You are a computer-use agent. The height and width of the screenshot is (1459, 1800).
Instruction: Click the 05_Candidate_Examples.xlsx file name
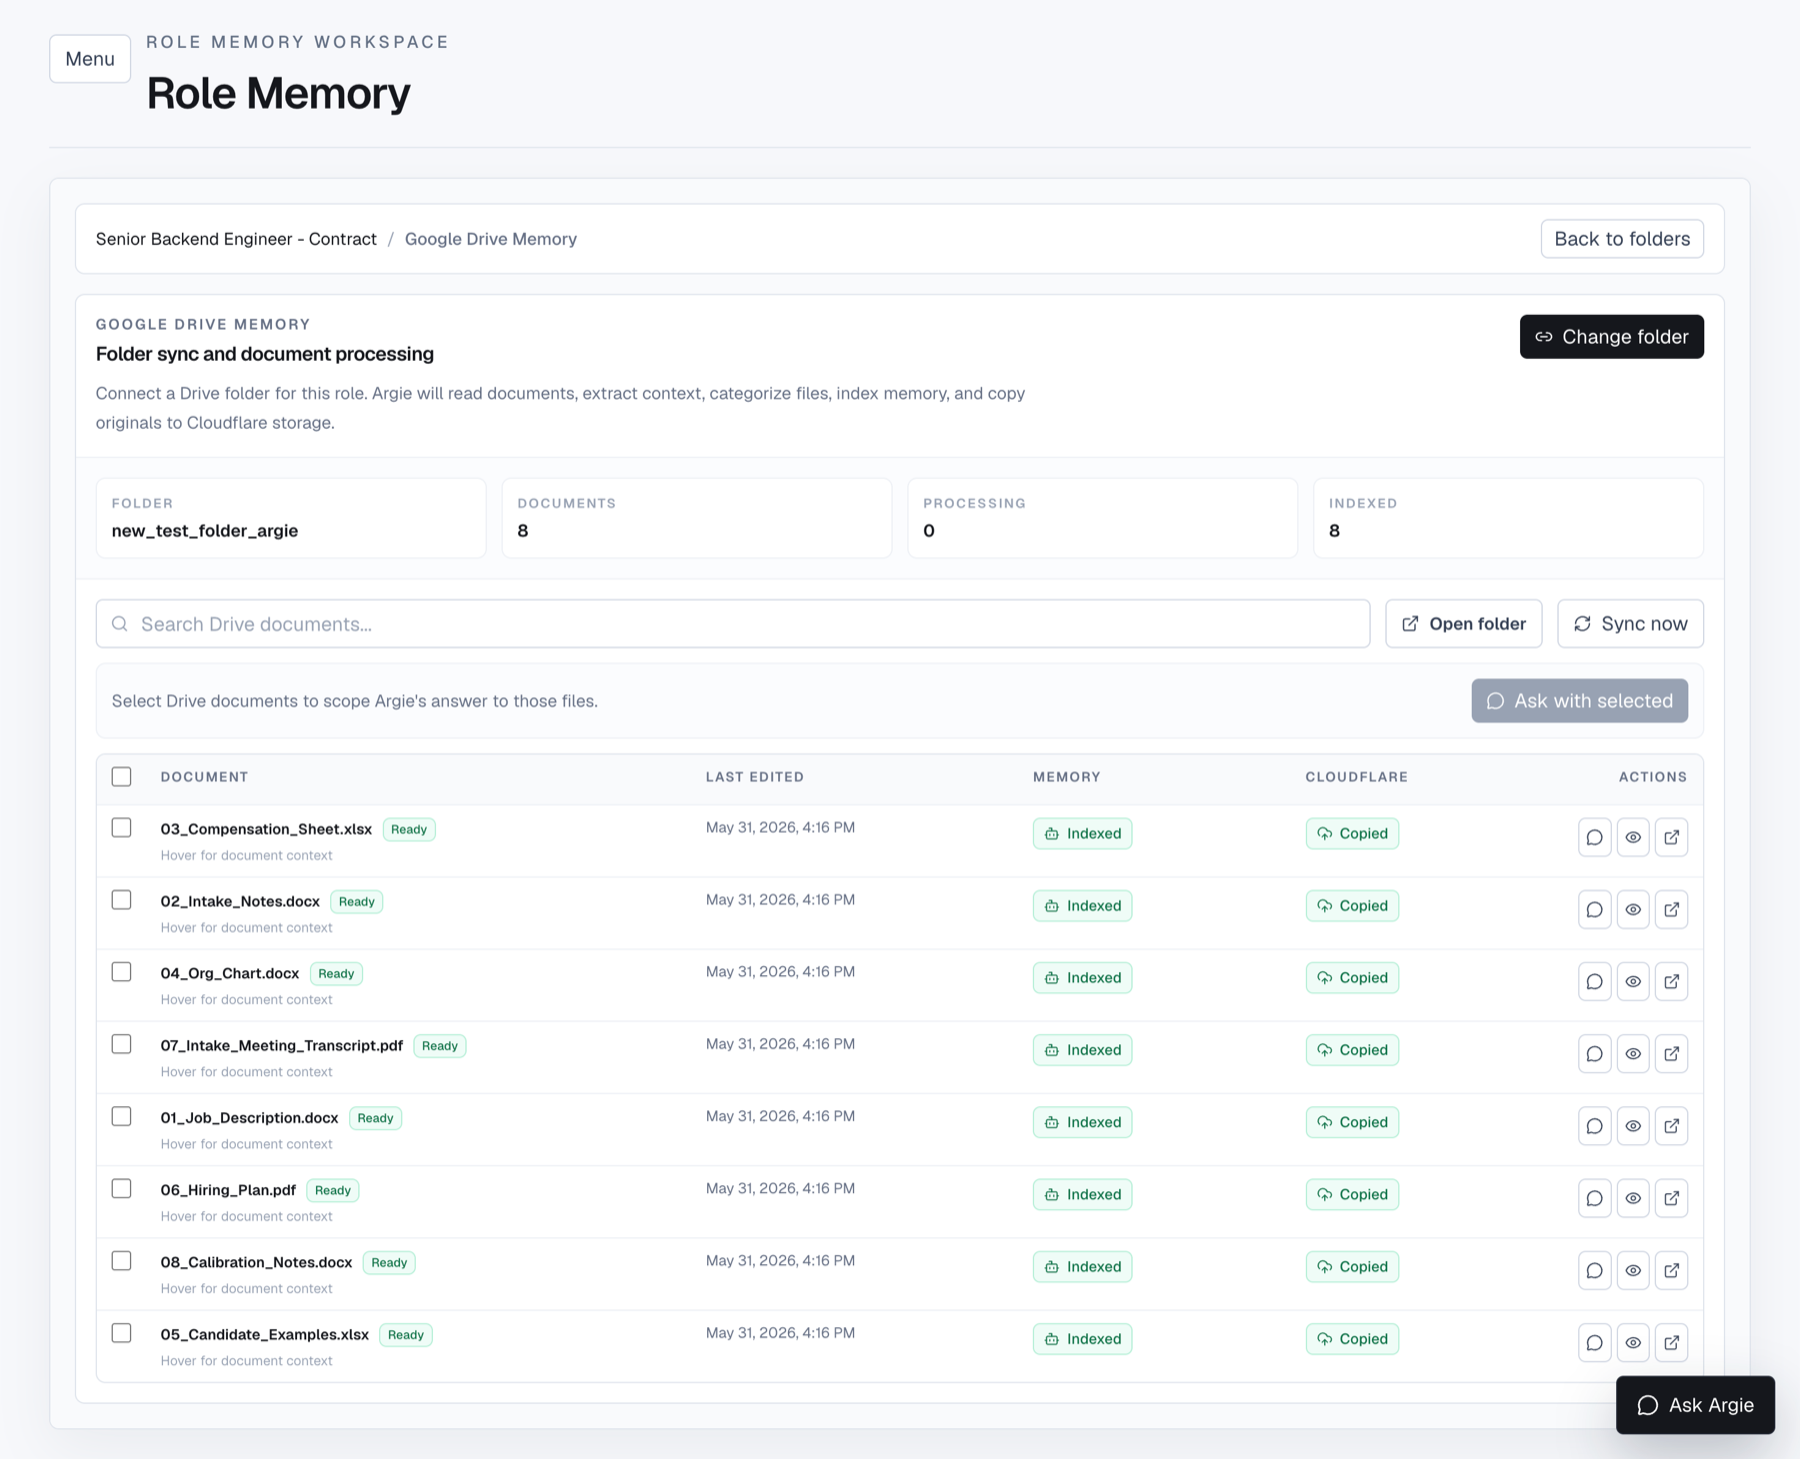tap(265, 1334)
